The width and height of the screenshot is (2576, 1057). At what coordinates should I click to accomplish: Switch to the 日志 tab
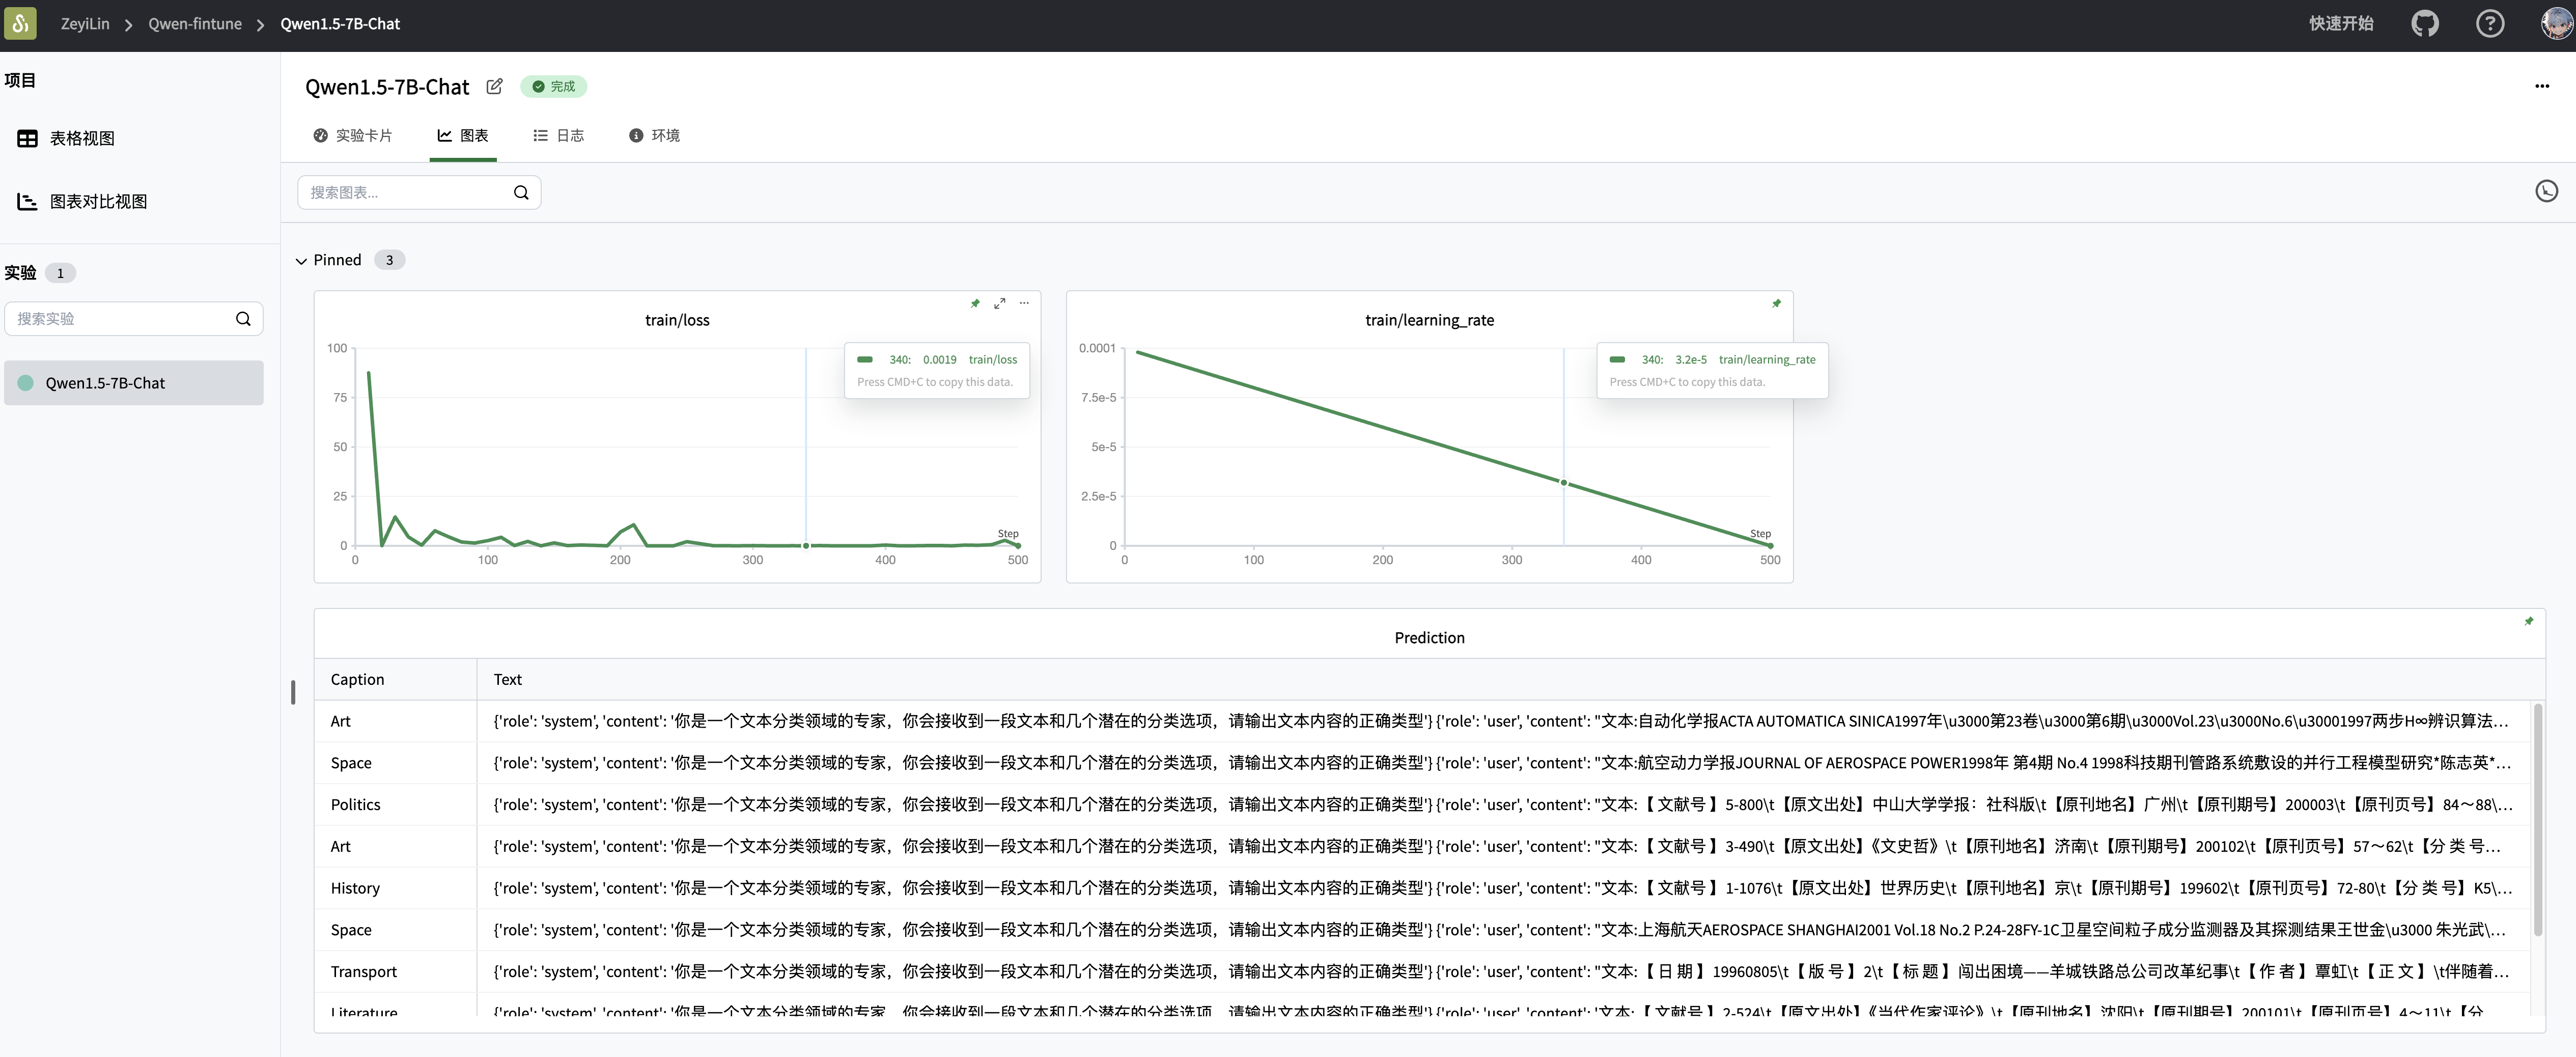coord(559,136)
